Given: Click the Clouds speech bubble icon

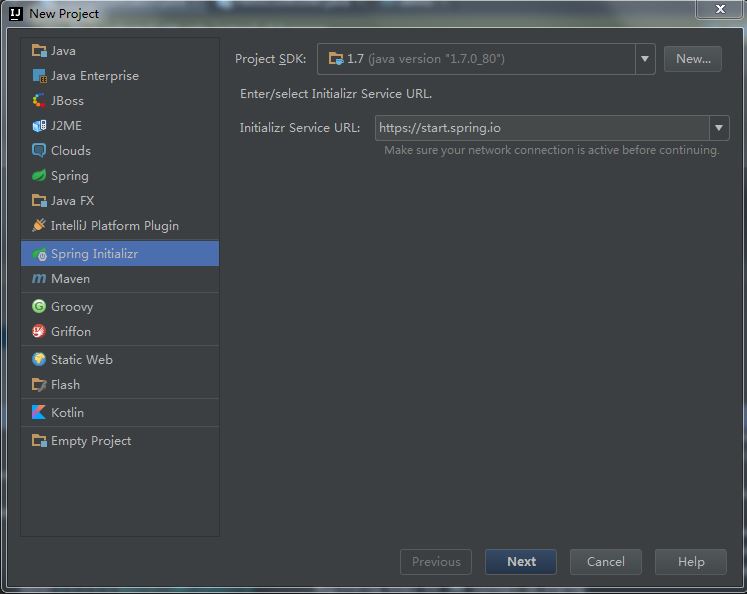Looking at the screenshot, I should point(39,151).
